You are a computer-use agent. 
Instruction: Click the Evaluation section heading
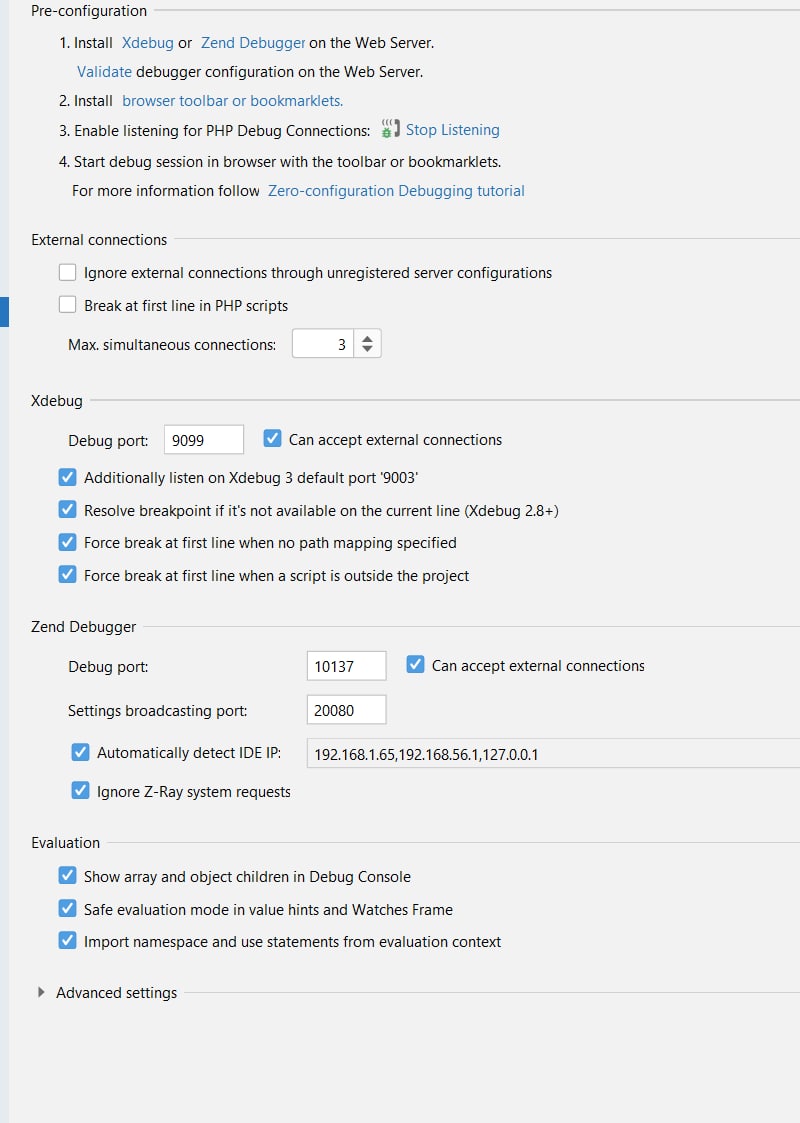[x=65, y=843]
